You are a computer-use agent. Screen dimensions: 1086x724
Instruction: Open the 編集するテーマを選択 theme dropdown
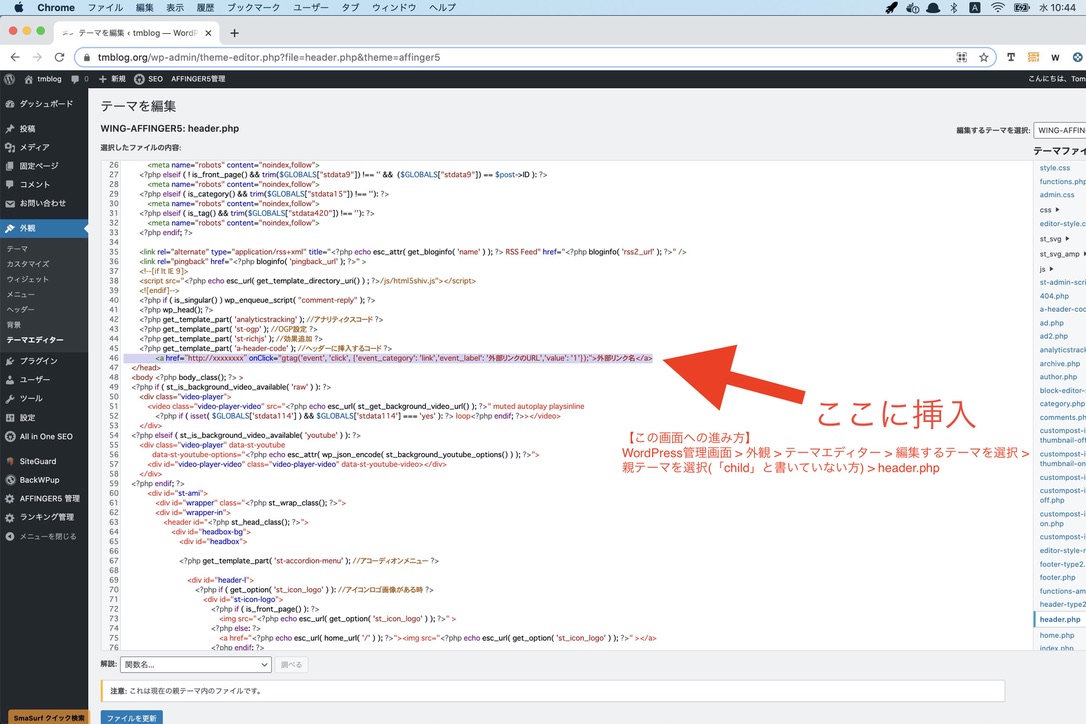[1060, 130]
